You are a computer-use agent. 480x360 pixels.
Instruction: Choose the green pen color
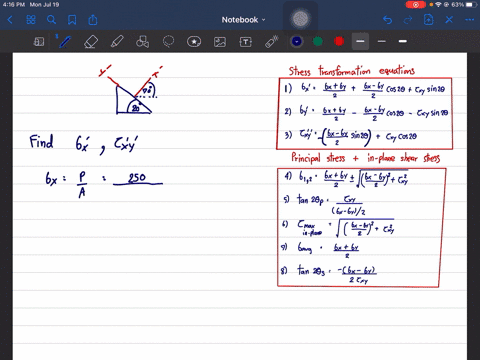(318, 41)
